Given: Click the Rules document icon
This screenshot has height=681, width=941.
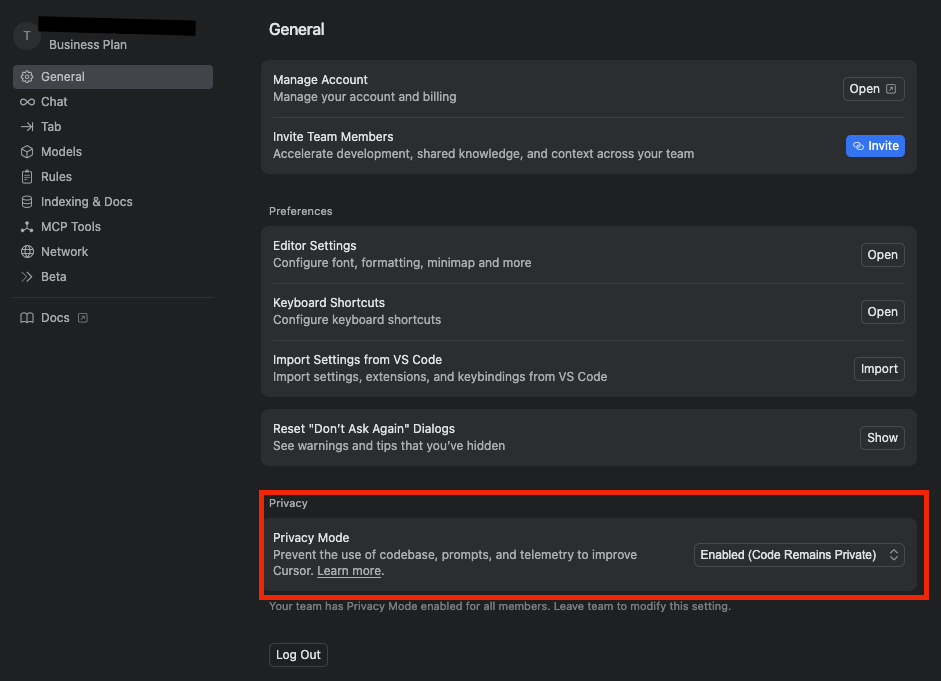Looking at the screenshot, I should tap(27, 177).
